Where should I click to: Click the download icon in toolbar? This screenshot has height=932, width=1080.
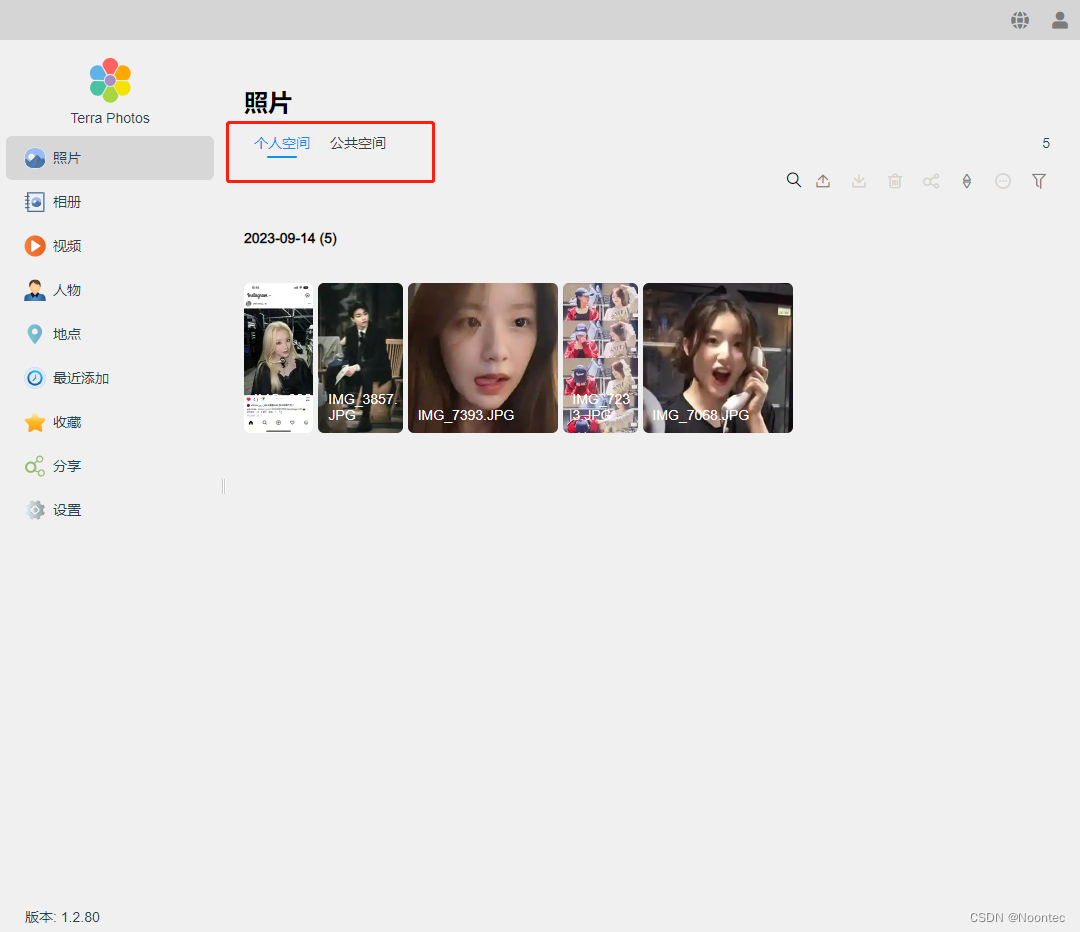click(x=859, y=181)
